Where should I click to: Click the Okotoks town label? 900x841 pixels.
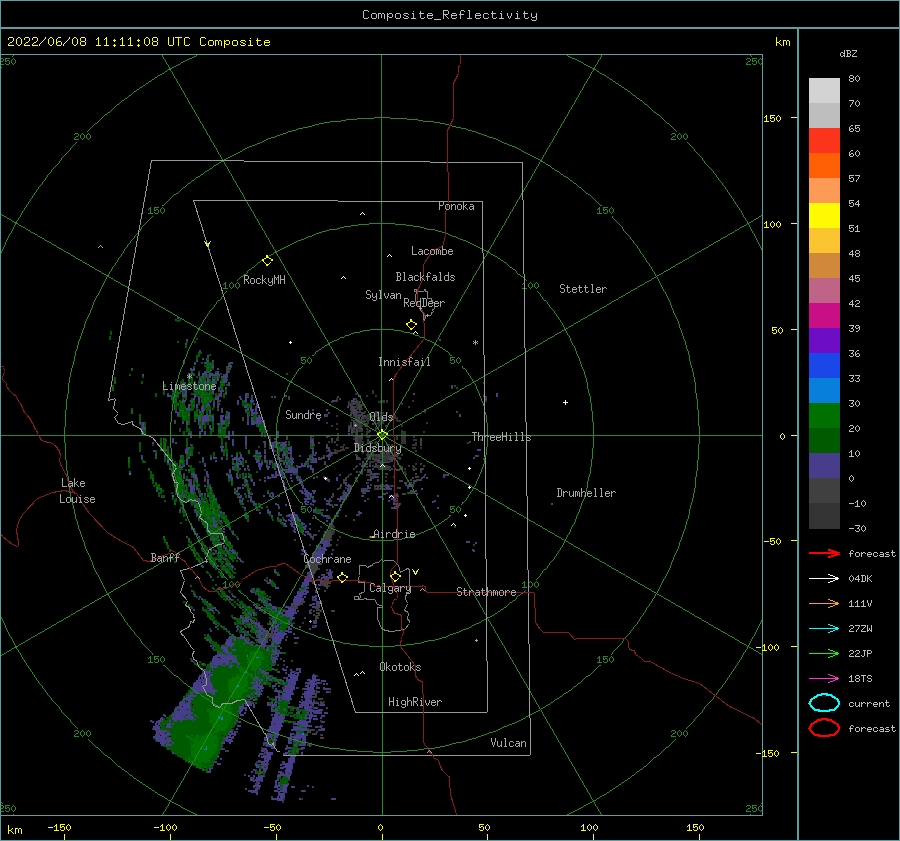point(400,667)
